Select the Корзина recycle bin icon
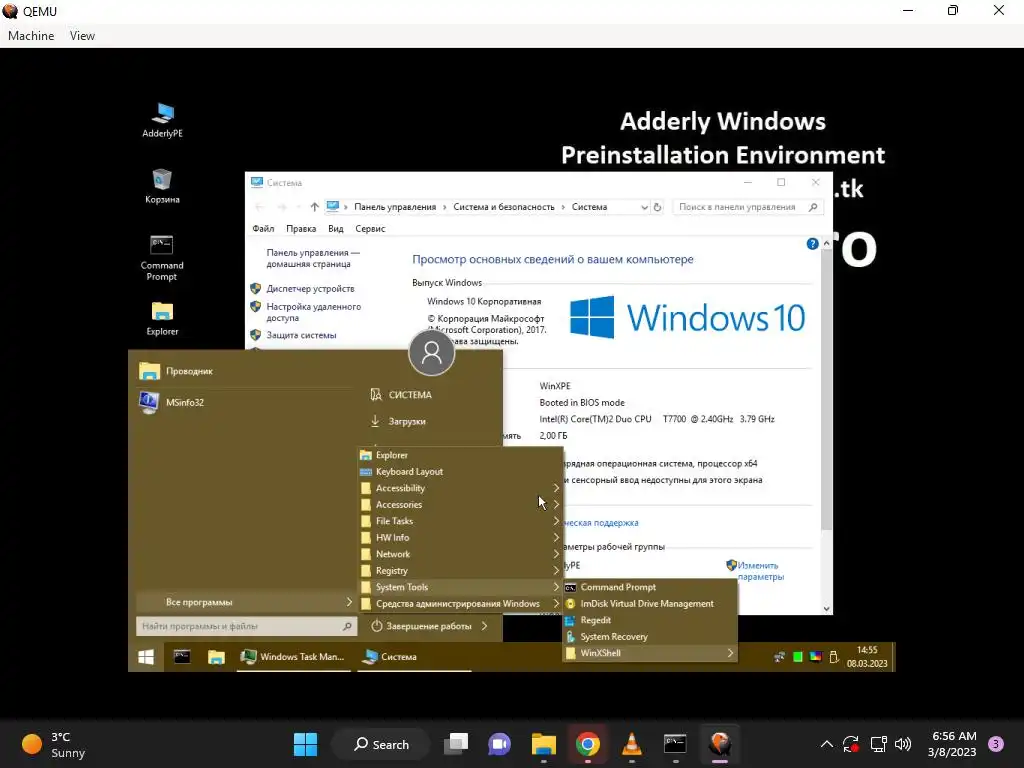Image resolution: width=1024 pixels, height=768 pixels. [162, 186]
